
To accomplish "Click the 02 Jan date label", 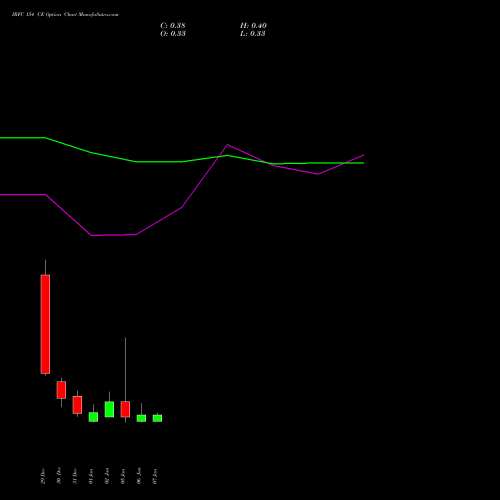I will click(x=107, y=476).
